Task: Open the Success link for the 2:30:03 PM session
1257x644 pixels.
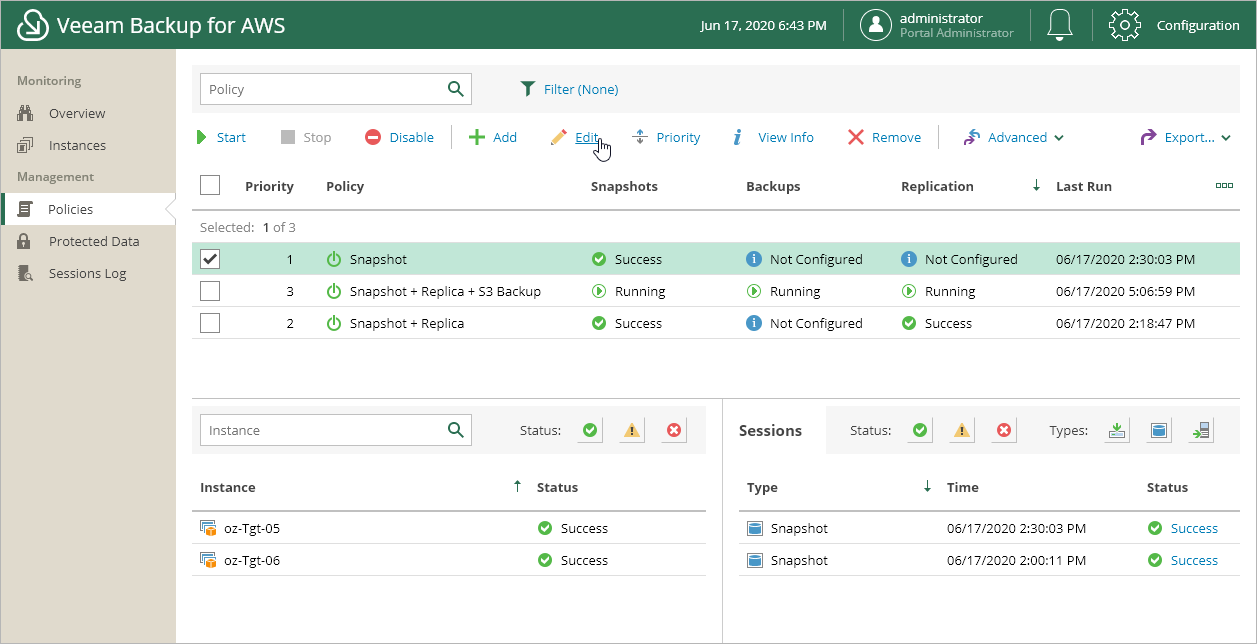Action: (1194, 528)
